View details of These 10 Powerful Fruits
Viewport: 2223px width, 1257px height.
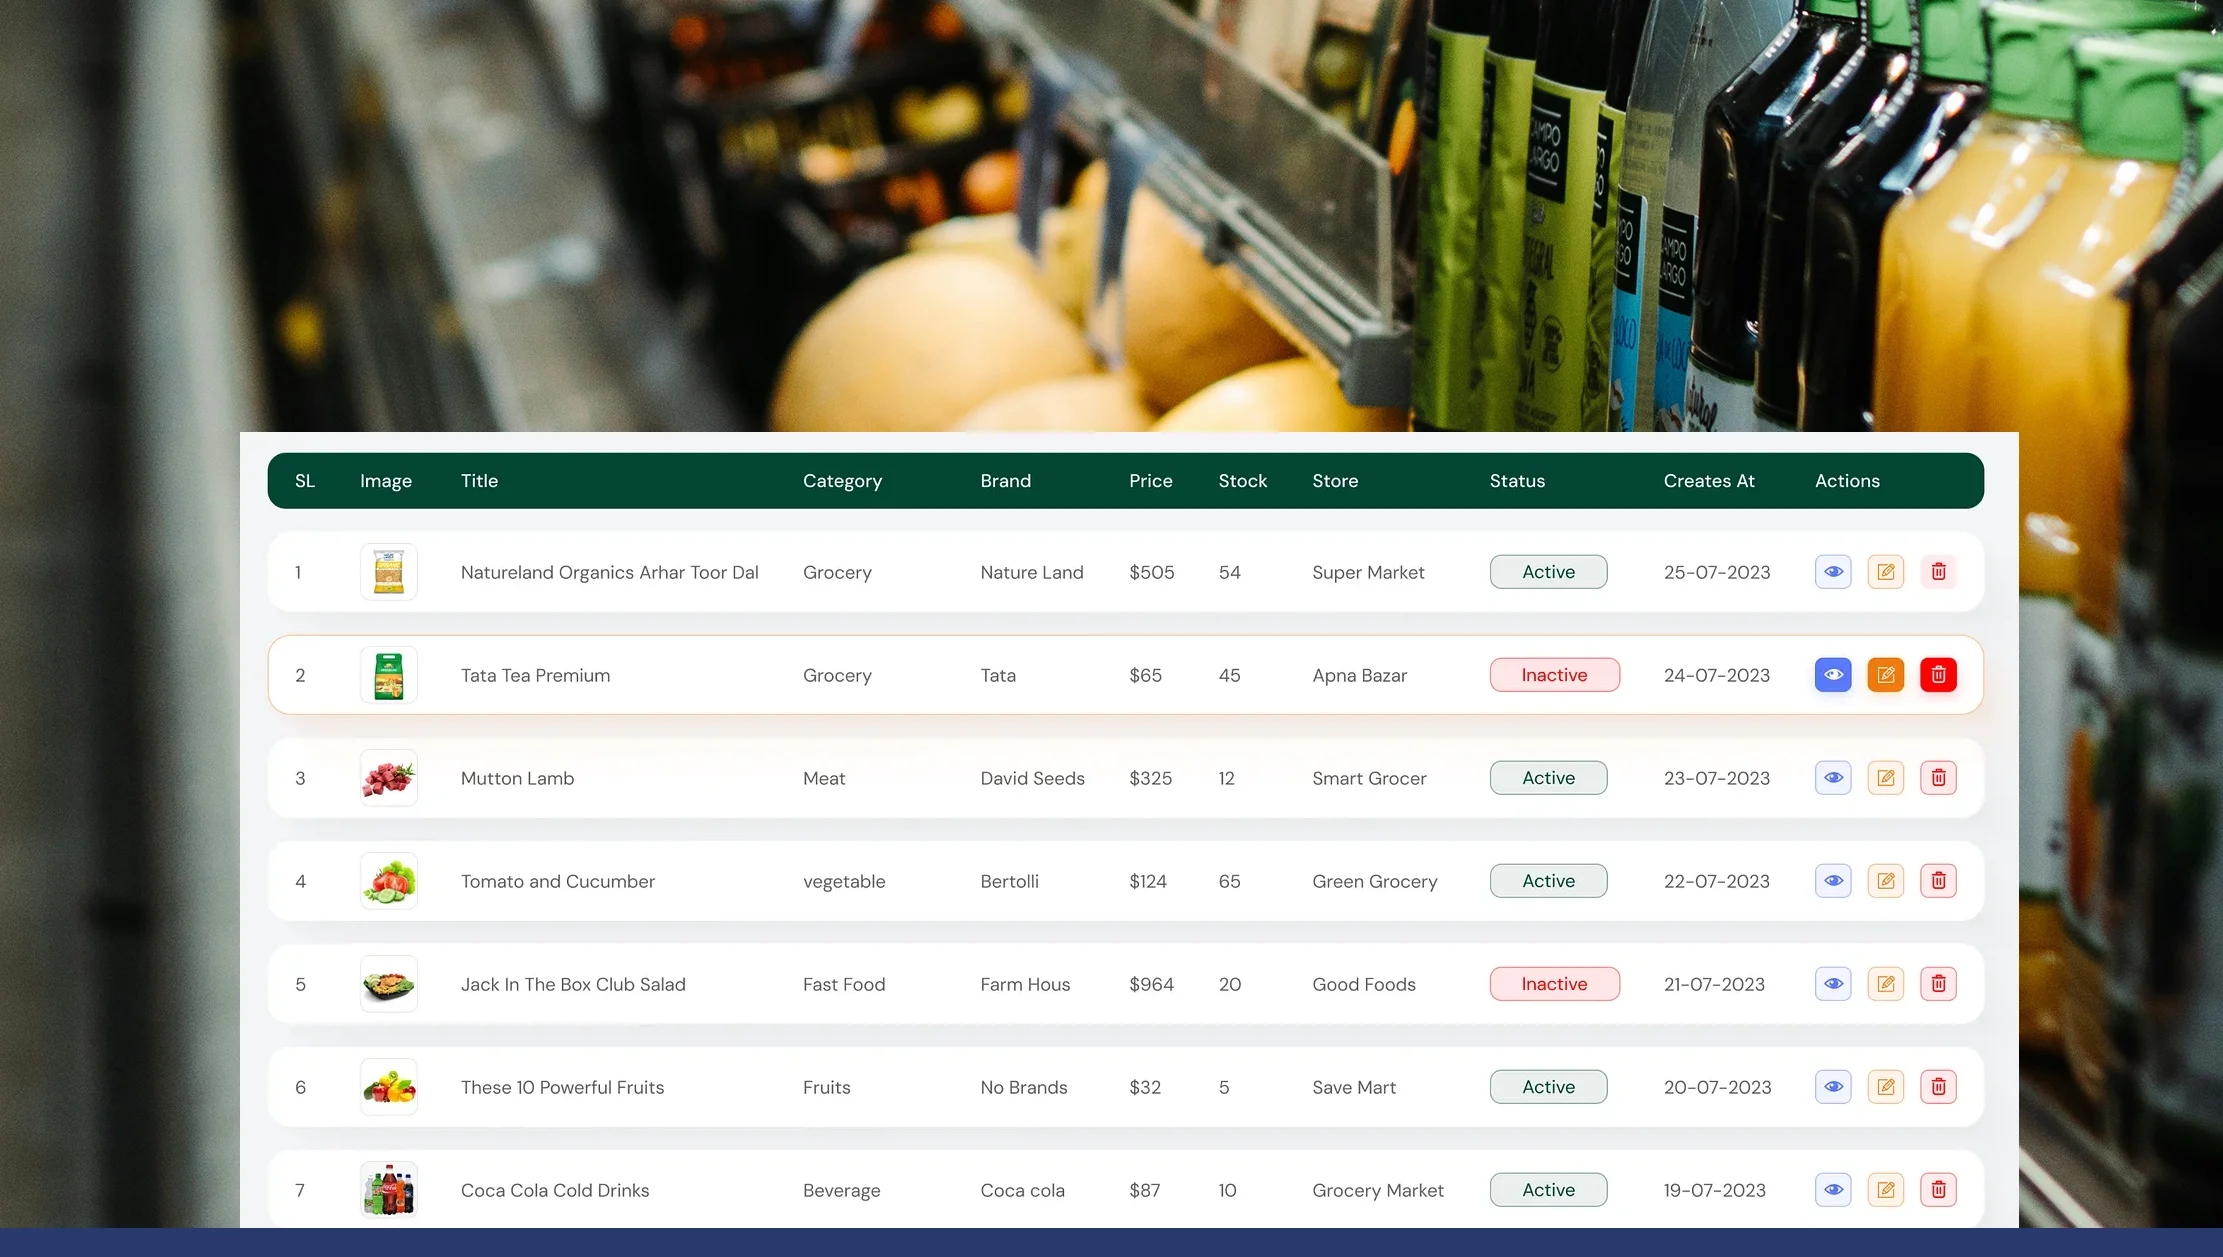click(x=1832, y=1086)
